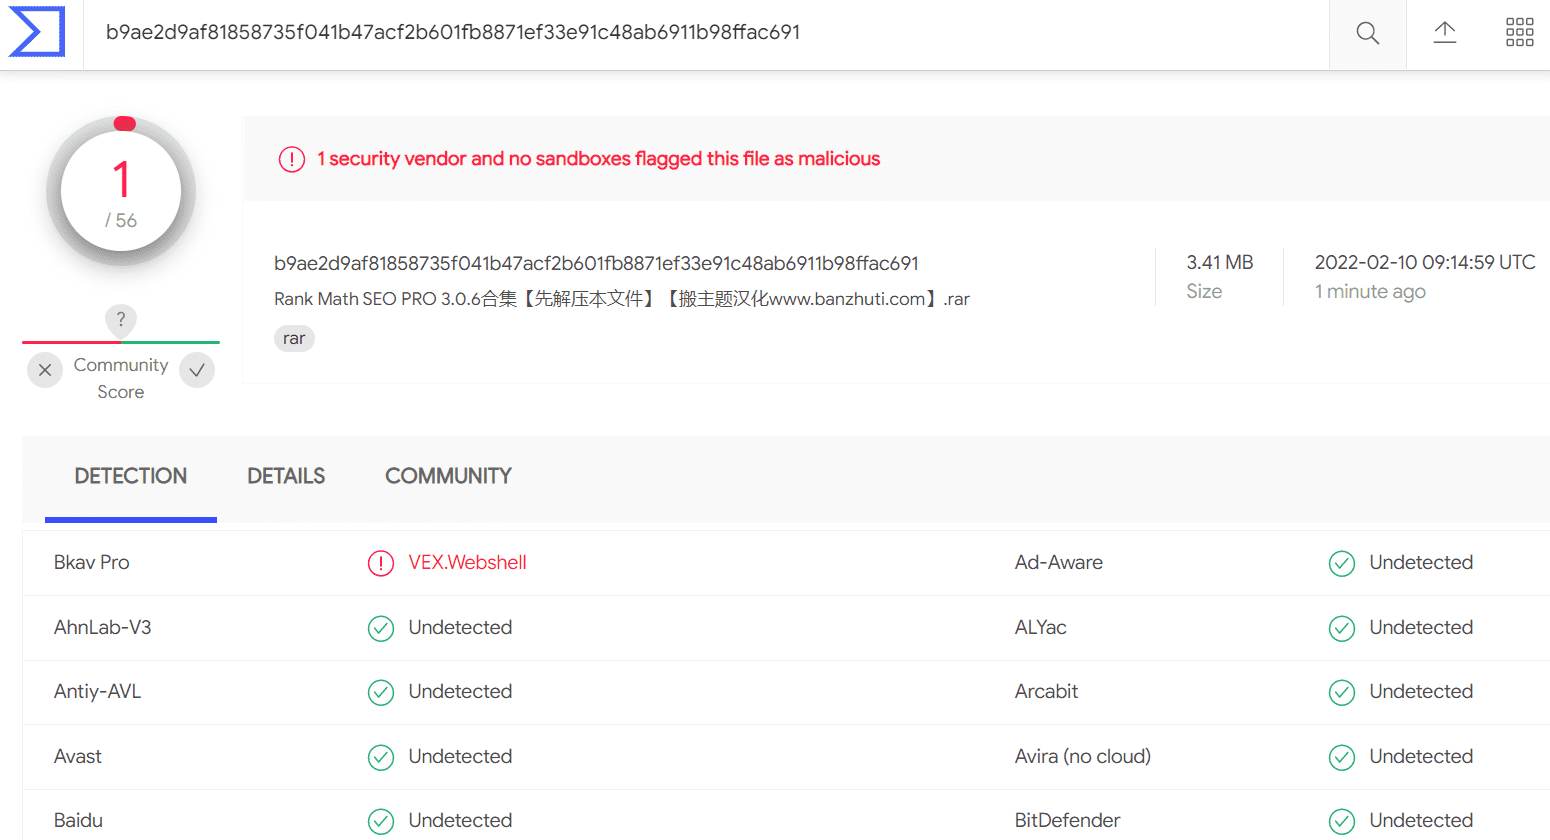This screenshot has height=840, width=1550.
Task: Click the malicious flag banner message text
Action: click(599, 158)
